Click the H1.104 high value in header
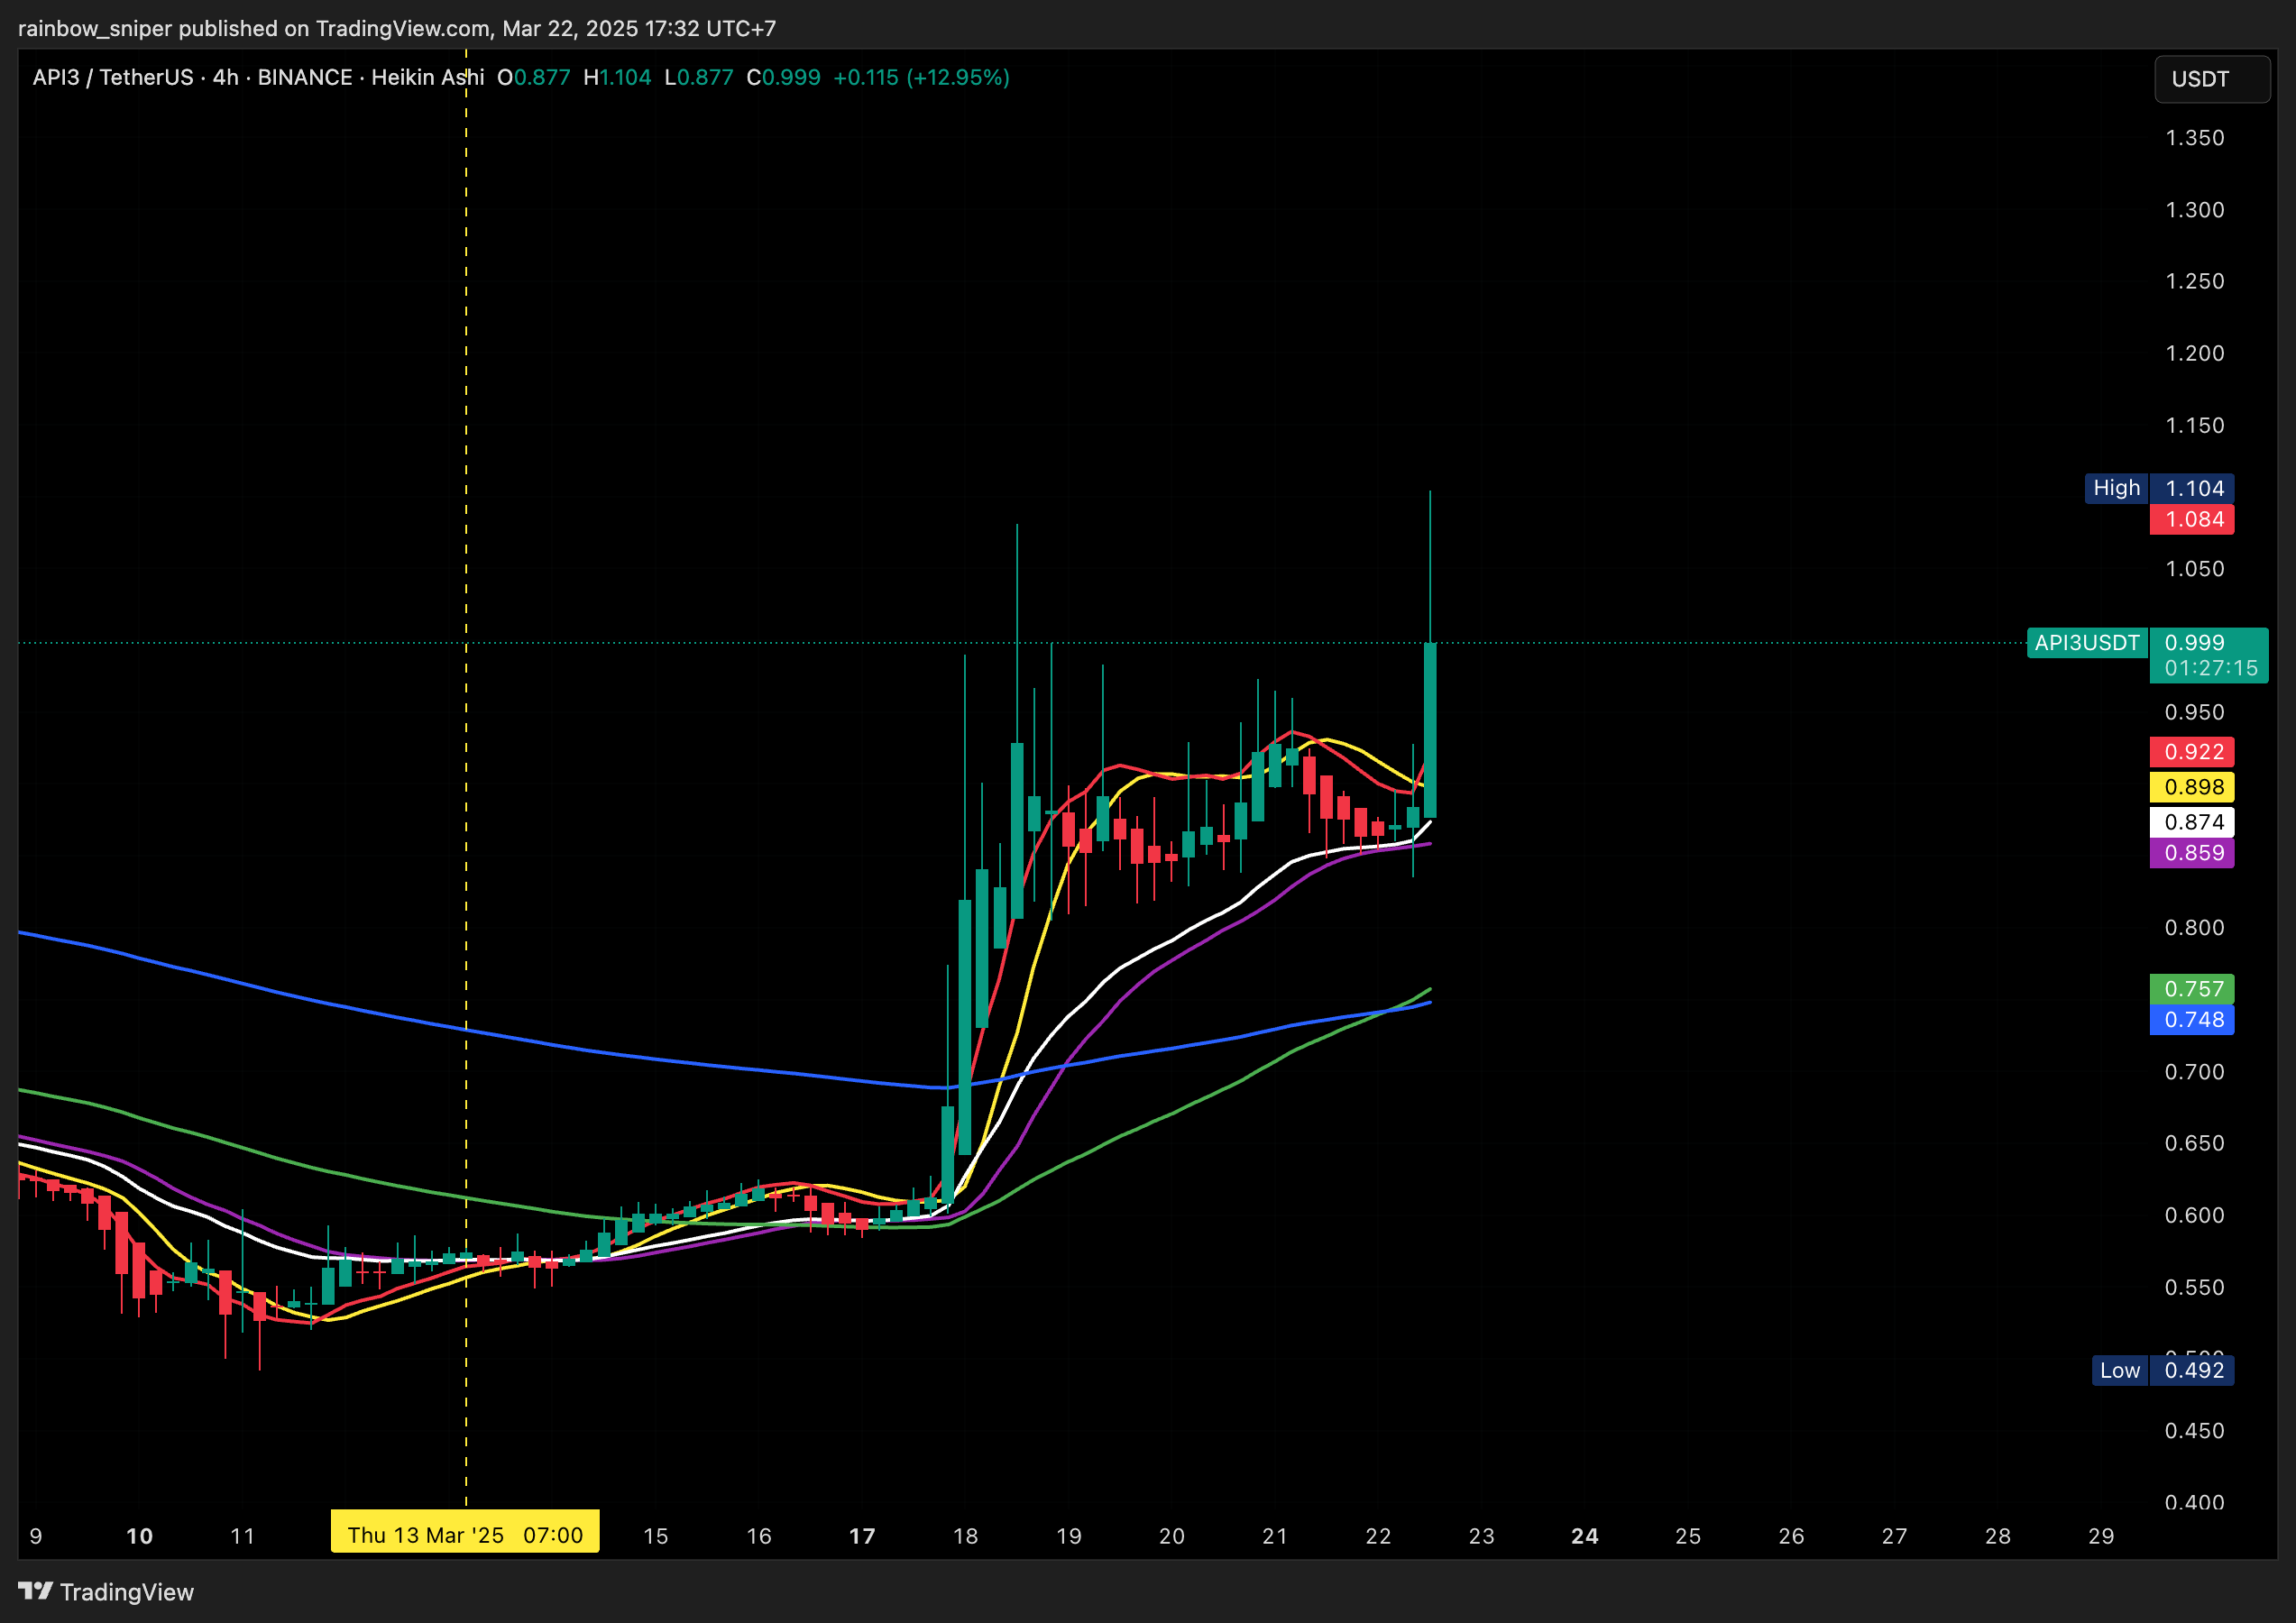 [x=617, y=77]
